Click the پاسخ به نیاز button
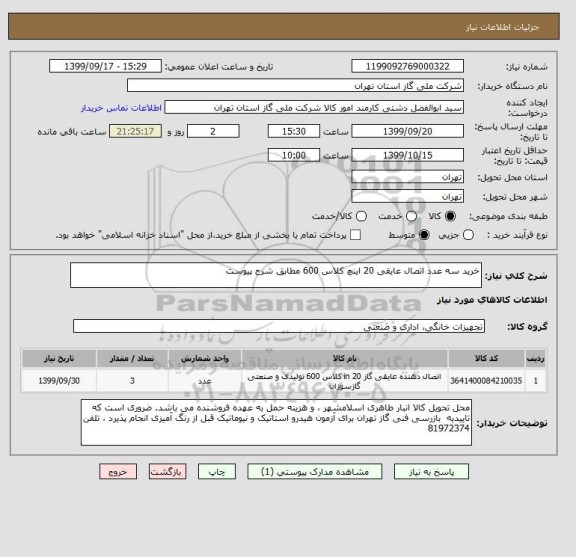This screenshot has width=576, height=557. 431,471
